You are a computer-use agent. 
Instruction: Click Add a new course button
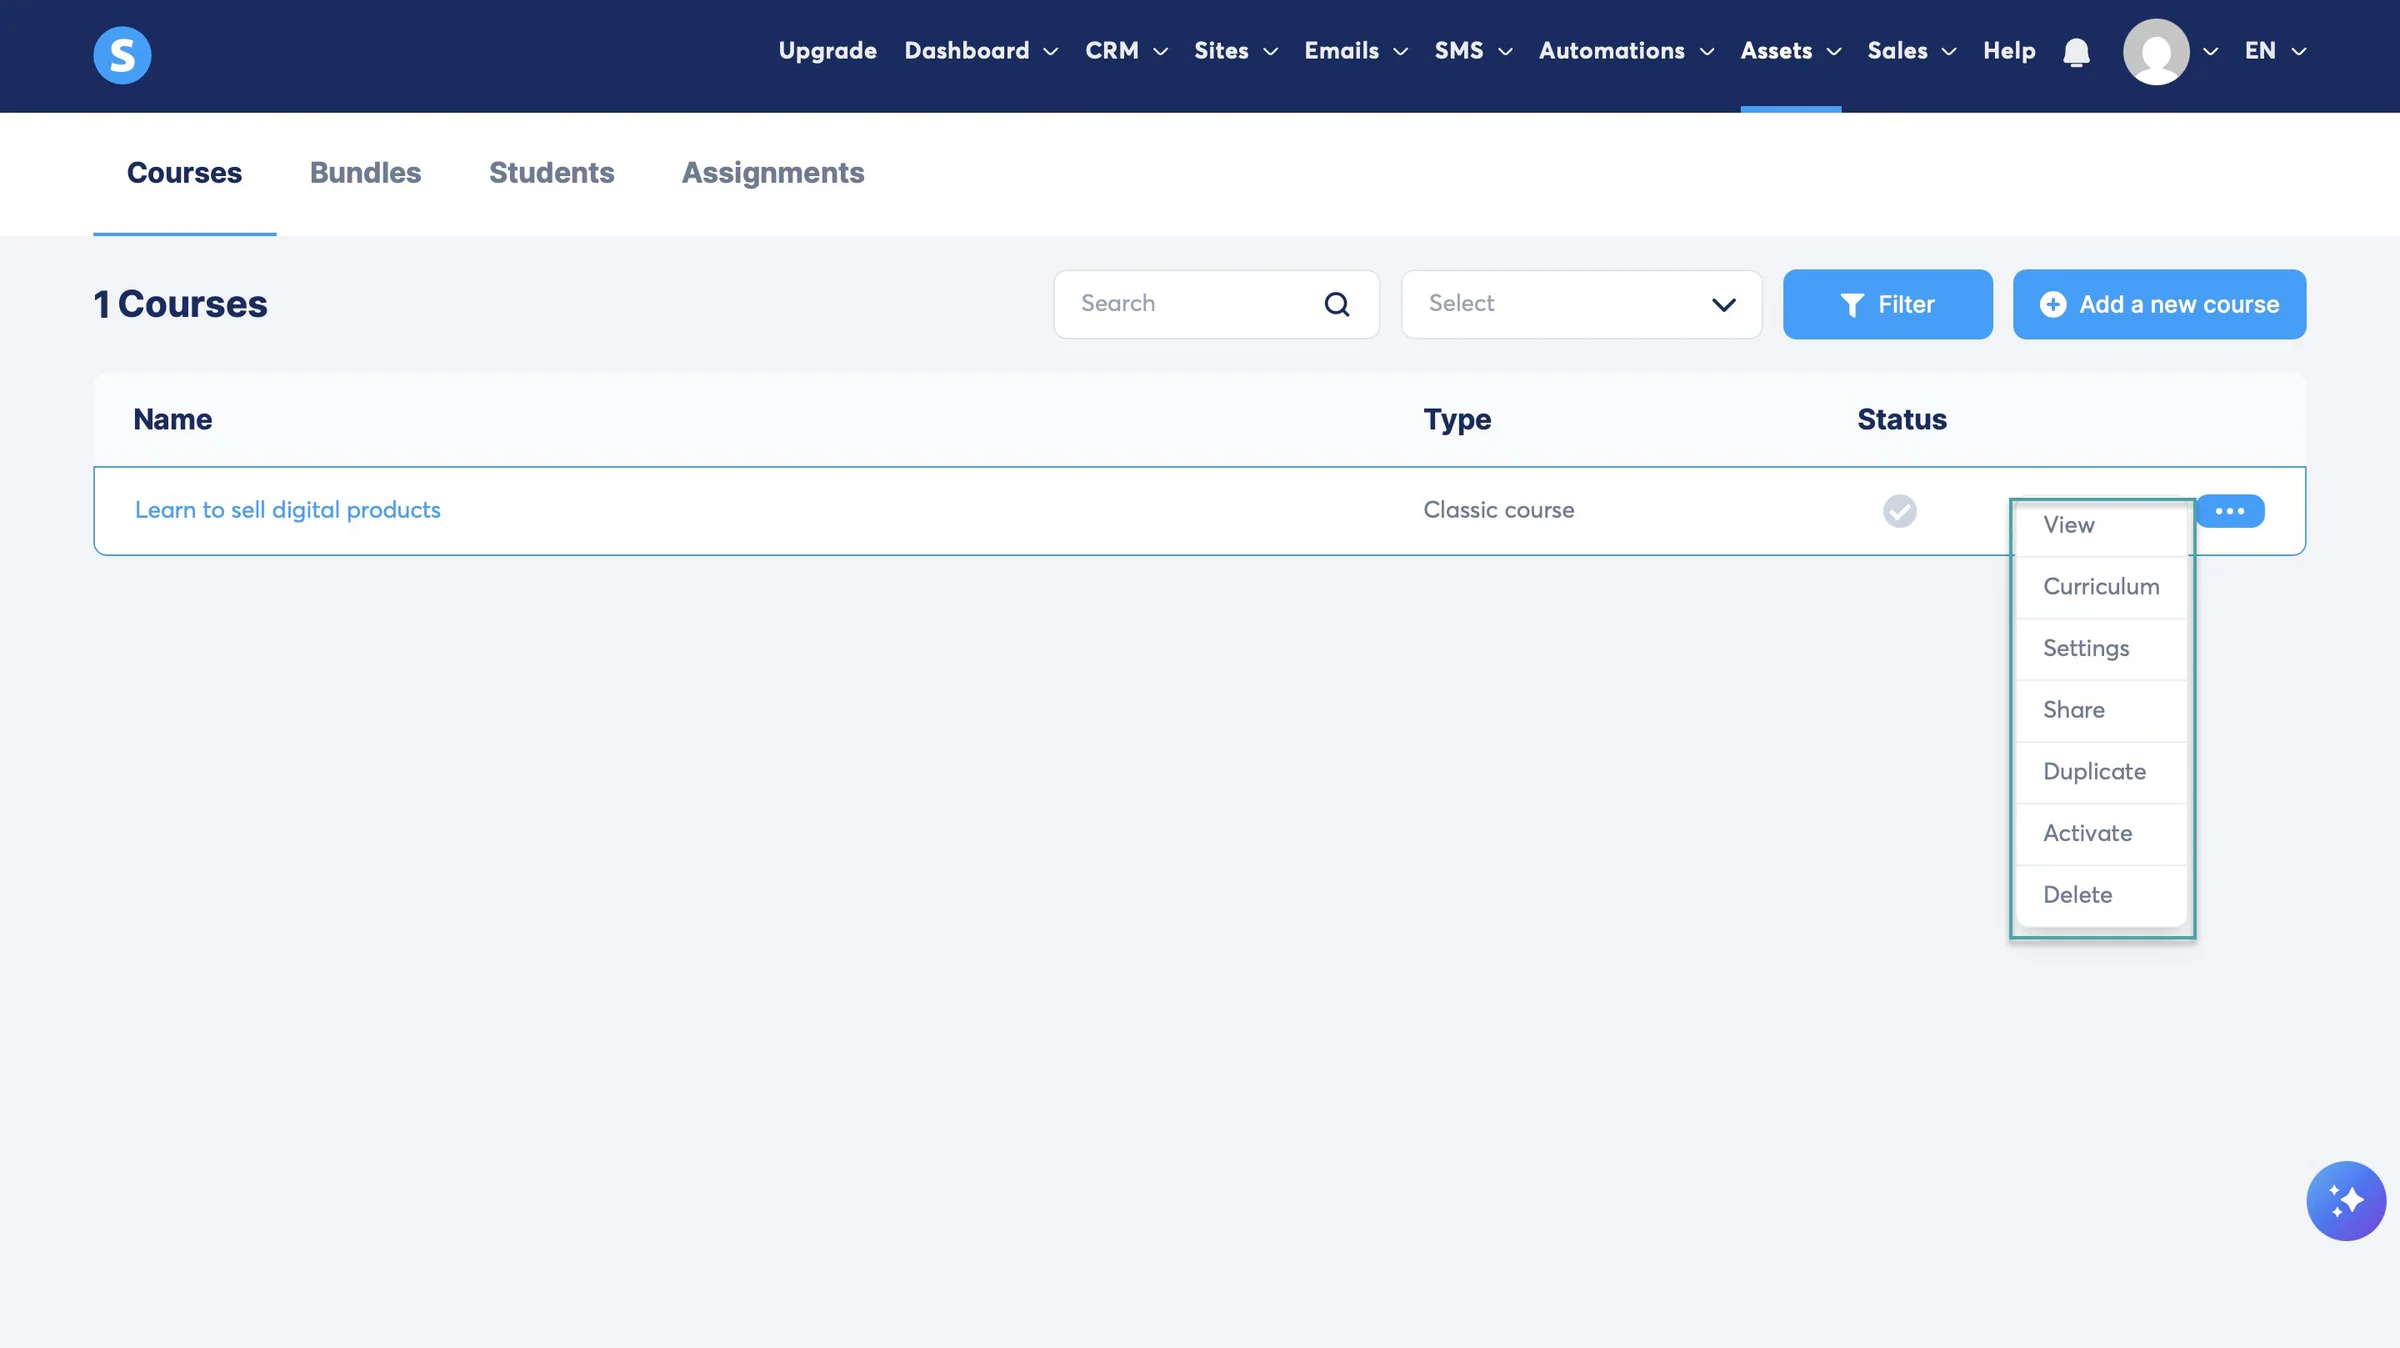pyautogui.click(x=2159, y=304)
